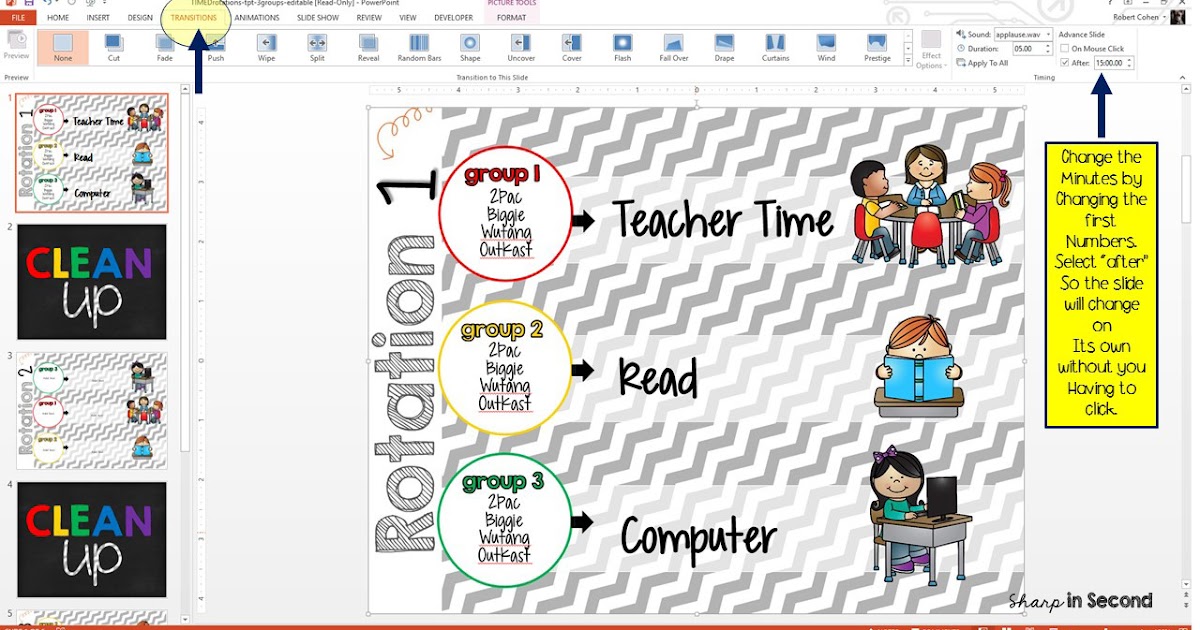Uncheck the After advance option
The width and height of the screenshot is (1200, 630).
(x=1064, y=63)
